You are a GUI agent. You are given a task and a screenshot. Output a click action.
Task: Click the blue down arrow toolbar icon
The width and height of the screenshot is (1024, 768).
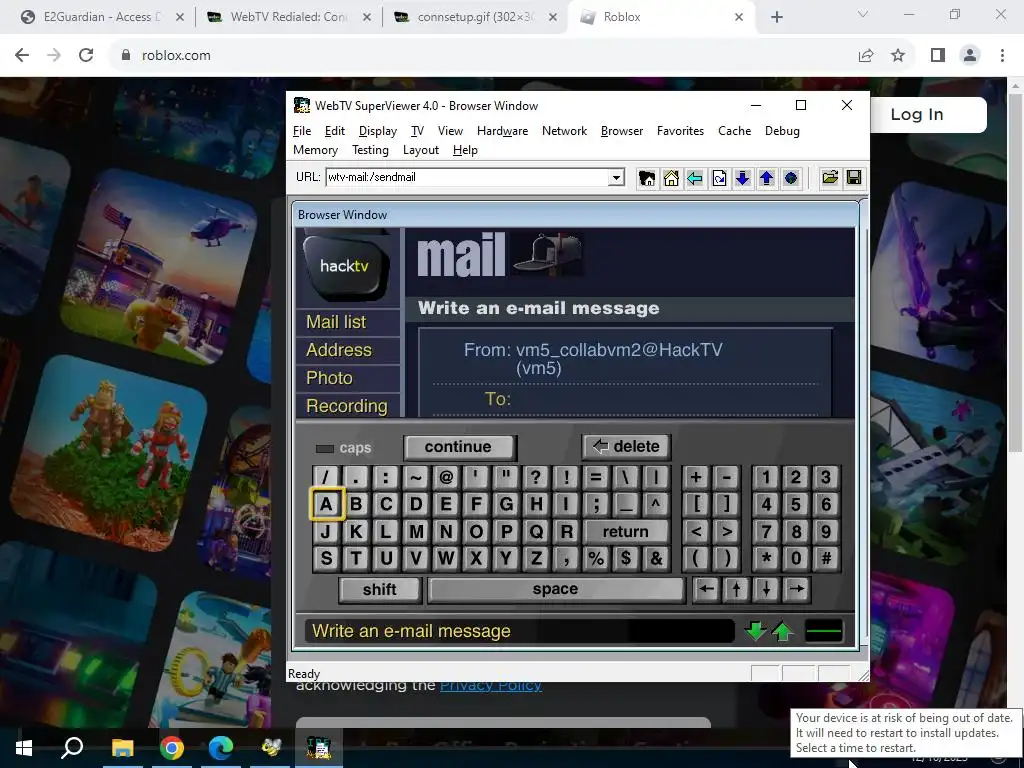coord(743,178)
